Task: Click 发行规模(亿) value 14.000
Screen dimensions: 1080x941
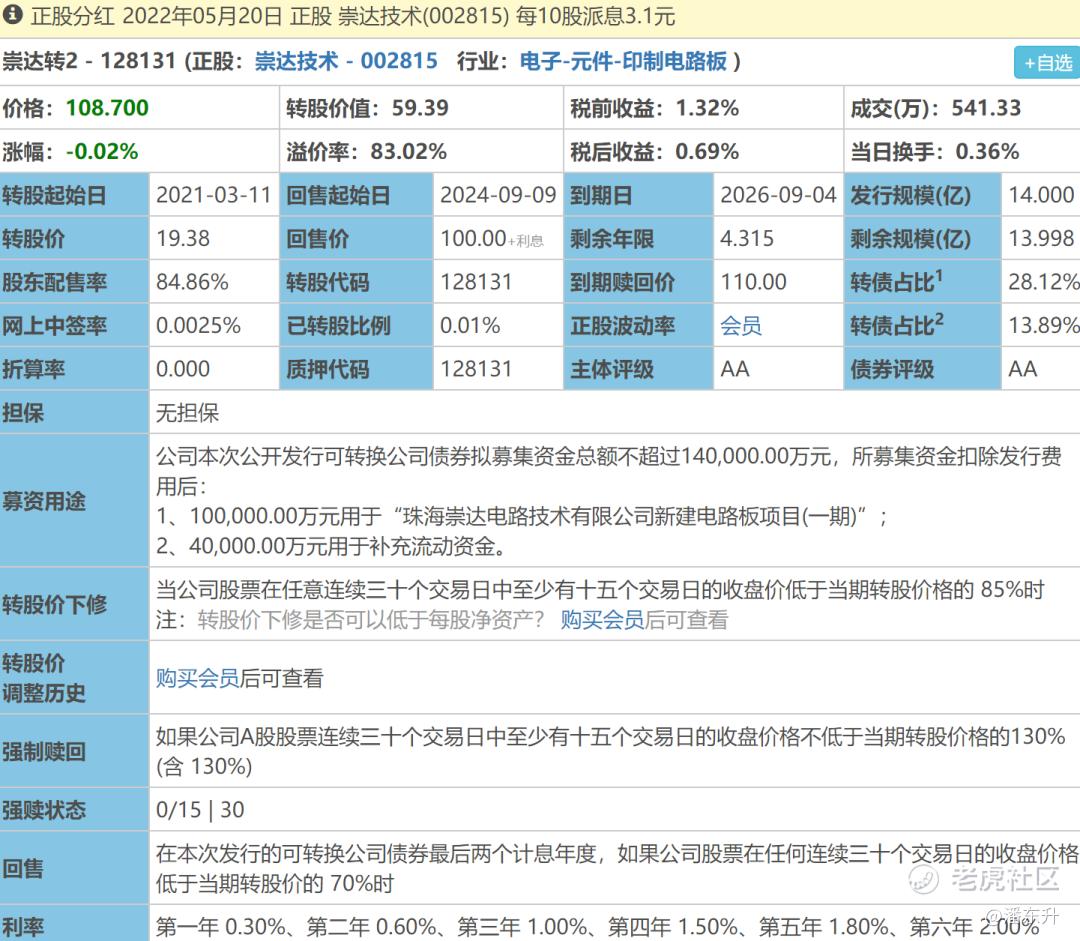Action: [x=1041, y=195]
